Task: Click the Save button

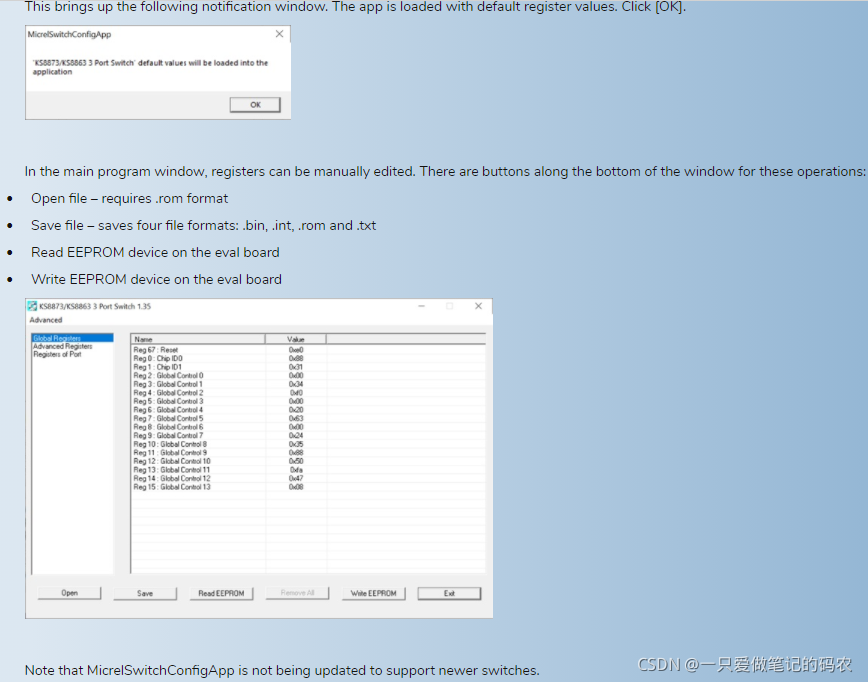Action: [x=145, y=593]
